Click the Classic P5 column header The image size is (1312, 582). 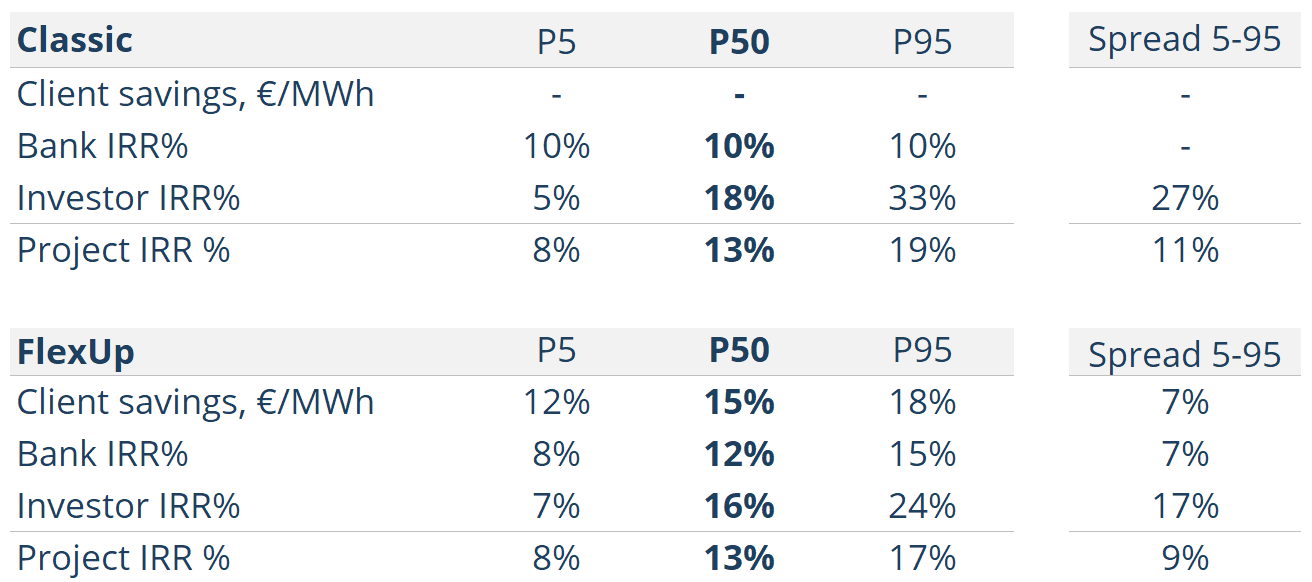[x=557, y=41]
